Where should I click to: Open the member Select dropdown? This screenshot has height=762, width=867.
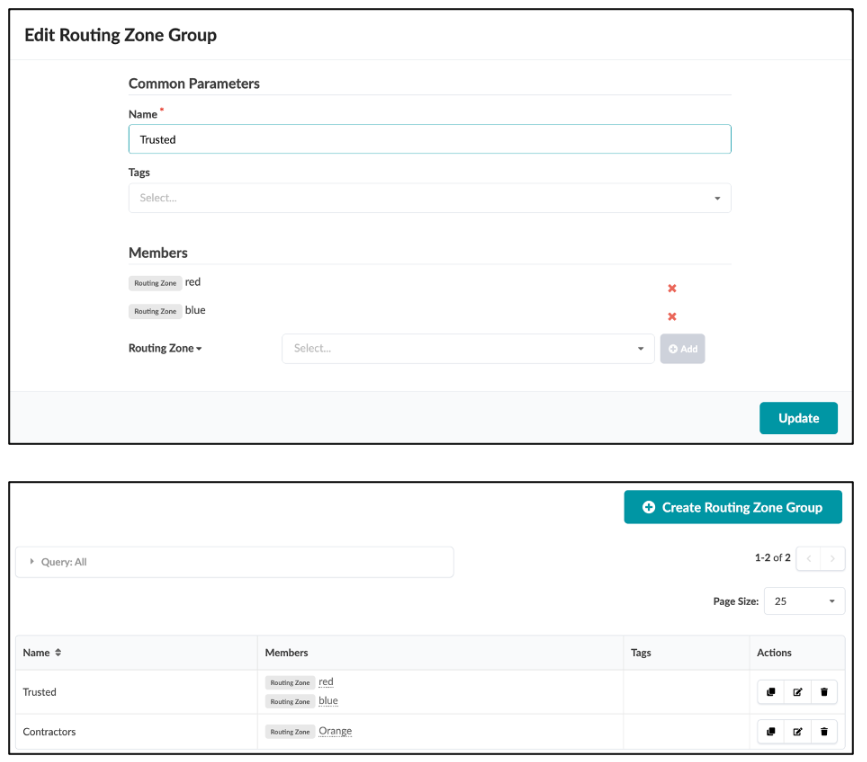coord(467,349)
